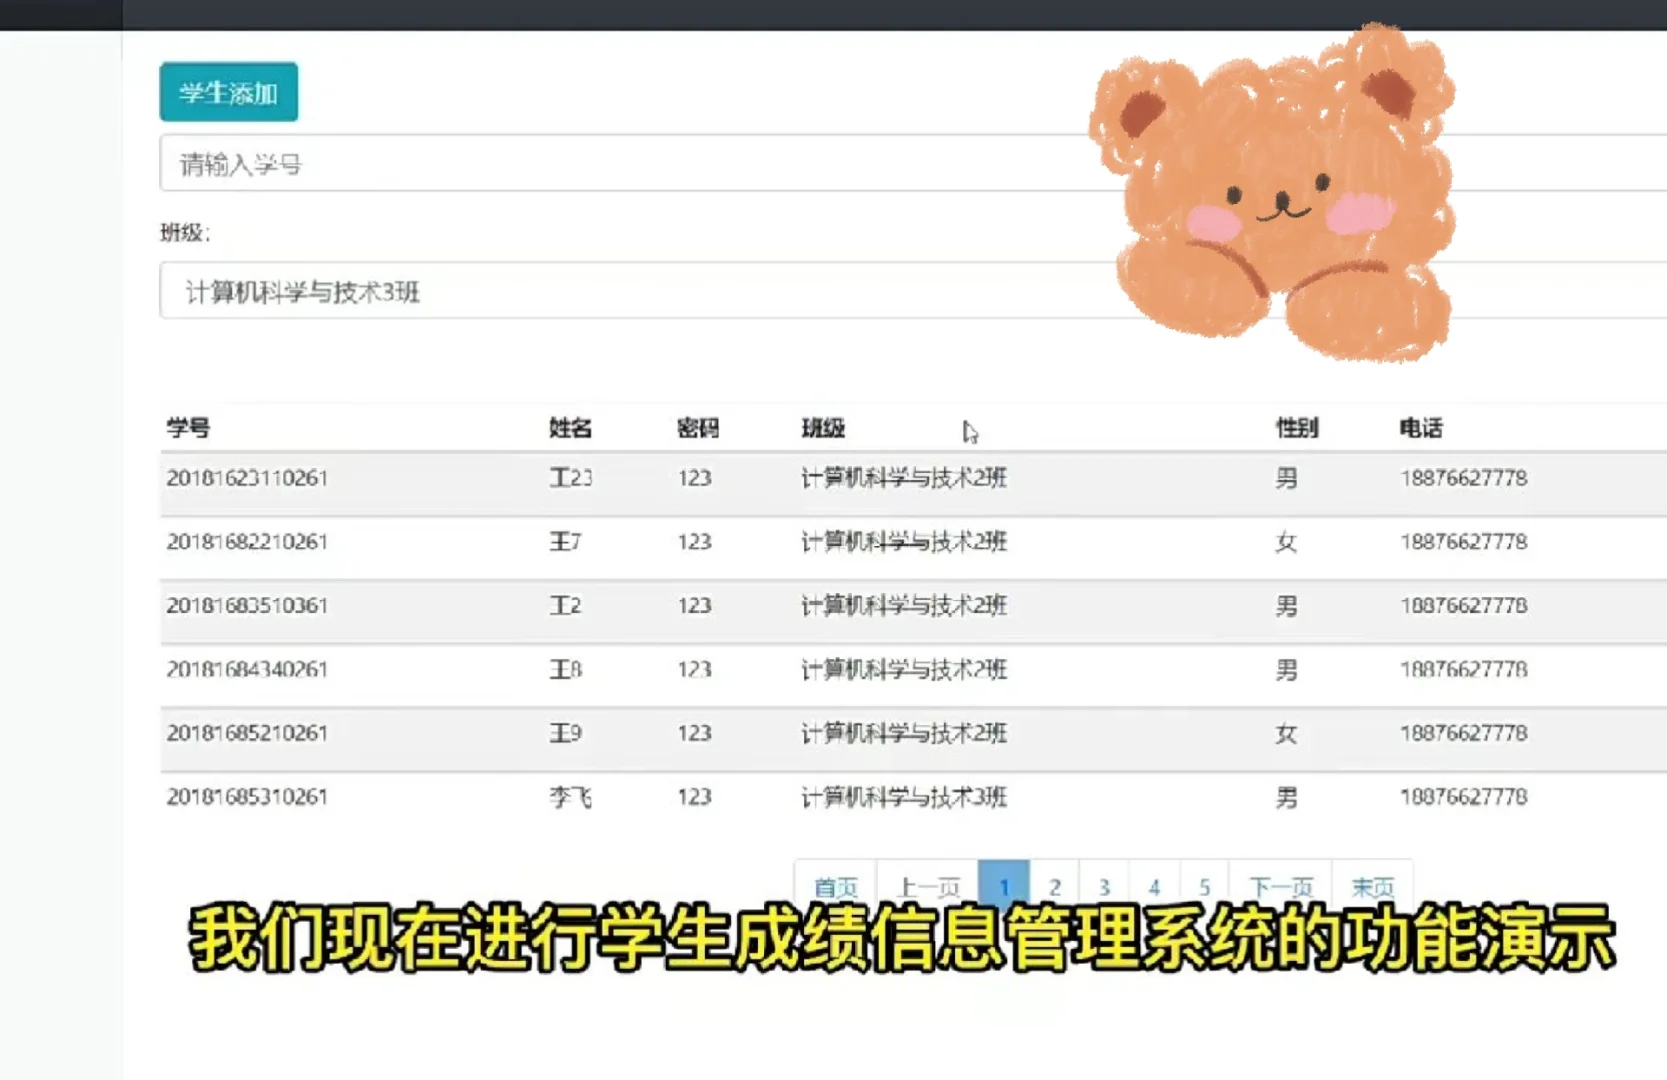The image size is (1667, 1080).
Task: Click 上一页 to view the previous page
Action: coord(930,885)
